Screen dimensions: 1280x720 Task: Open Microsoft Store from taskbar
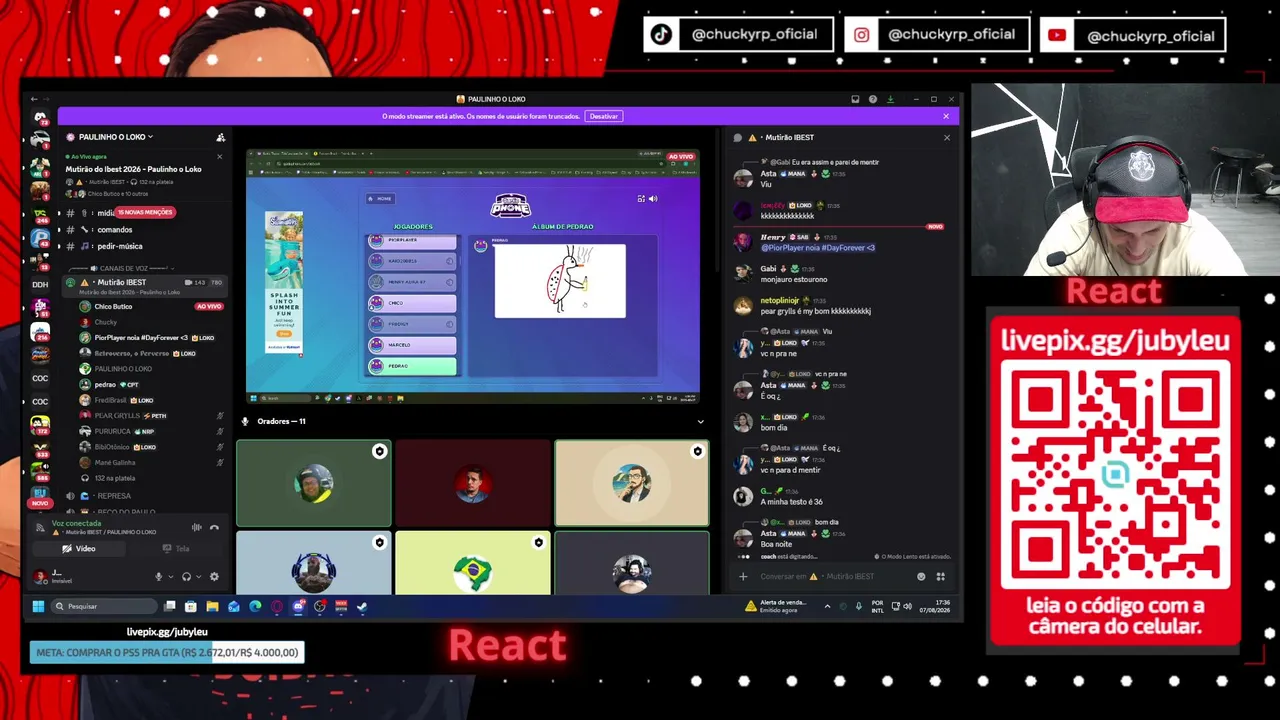(x=191, y=606)
